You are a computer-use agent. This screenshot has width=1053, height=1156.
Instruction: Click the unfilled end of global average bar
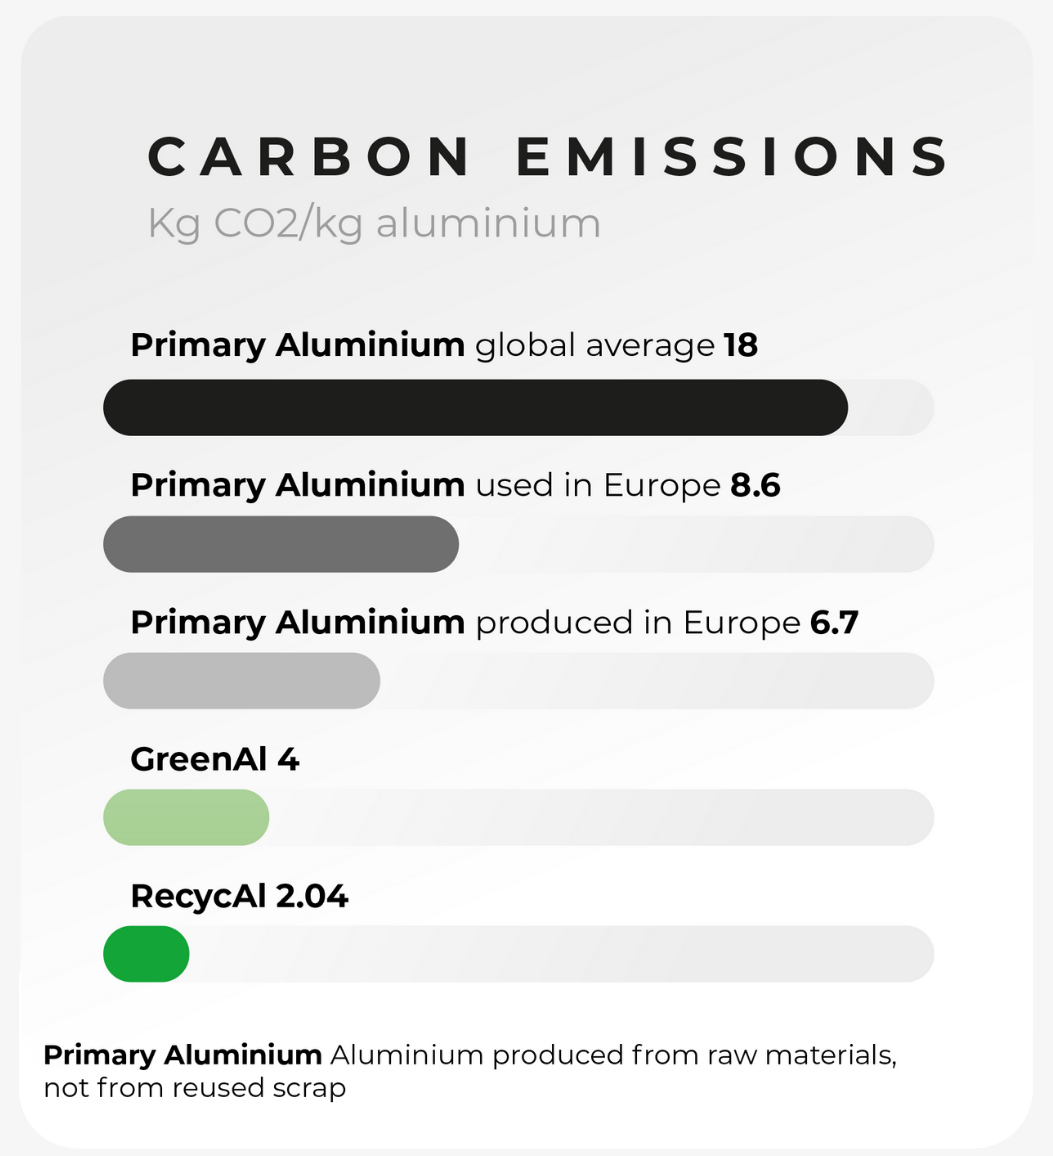tap(890, 408)
